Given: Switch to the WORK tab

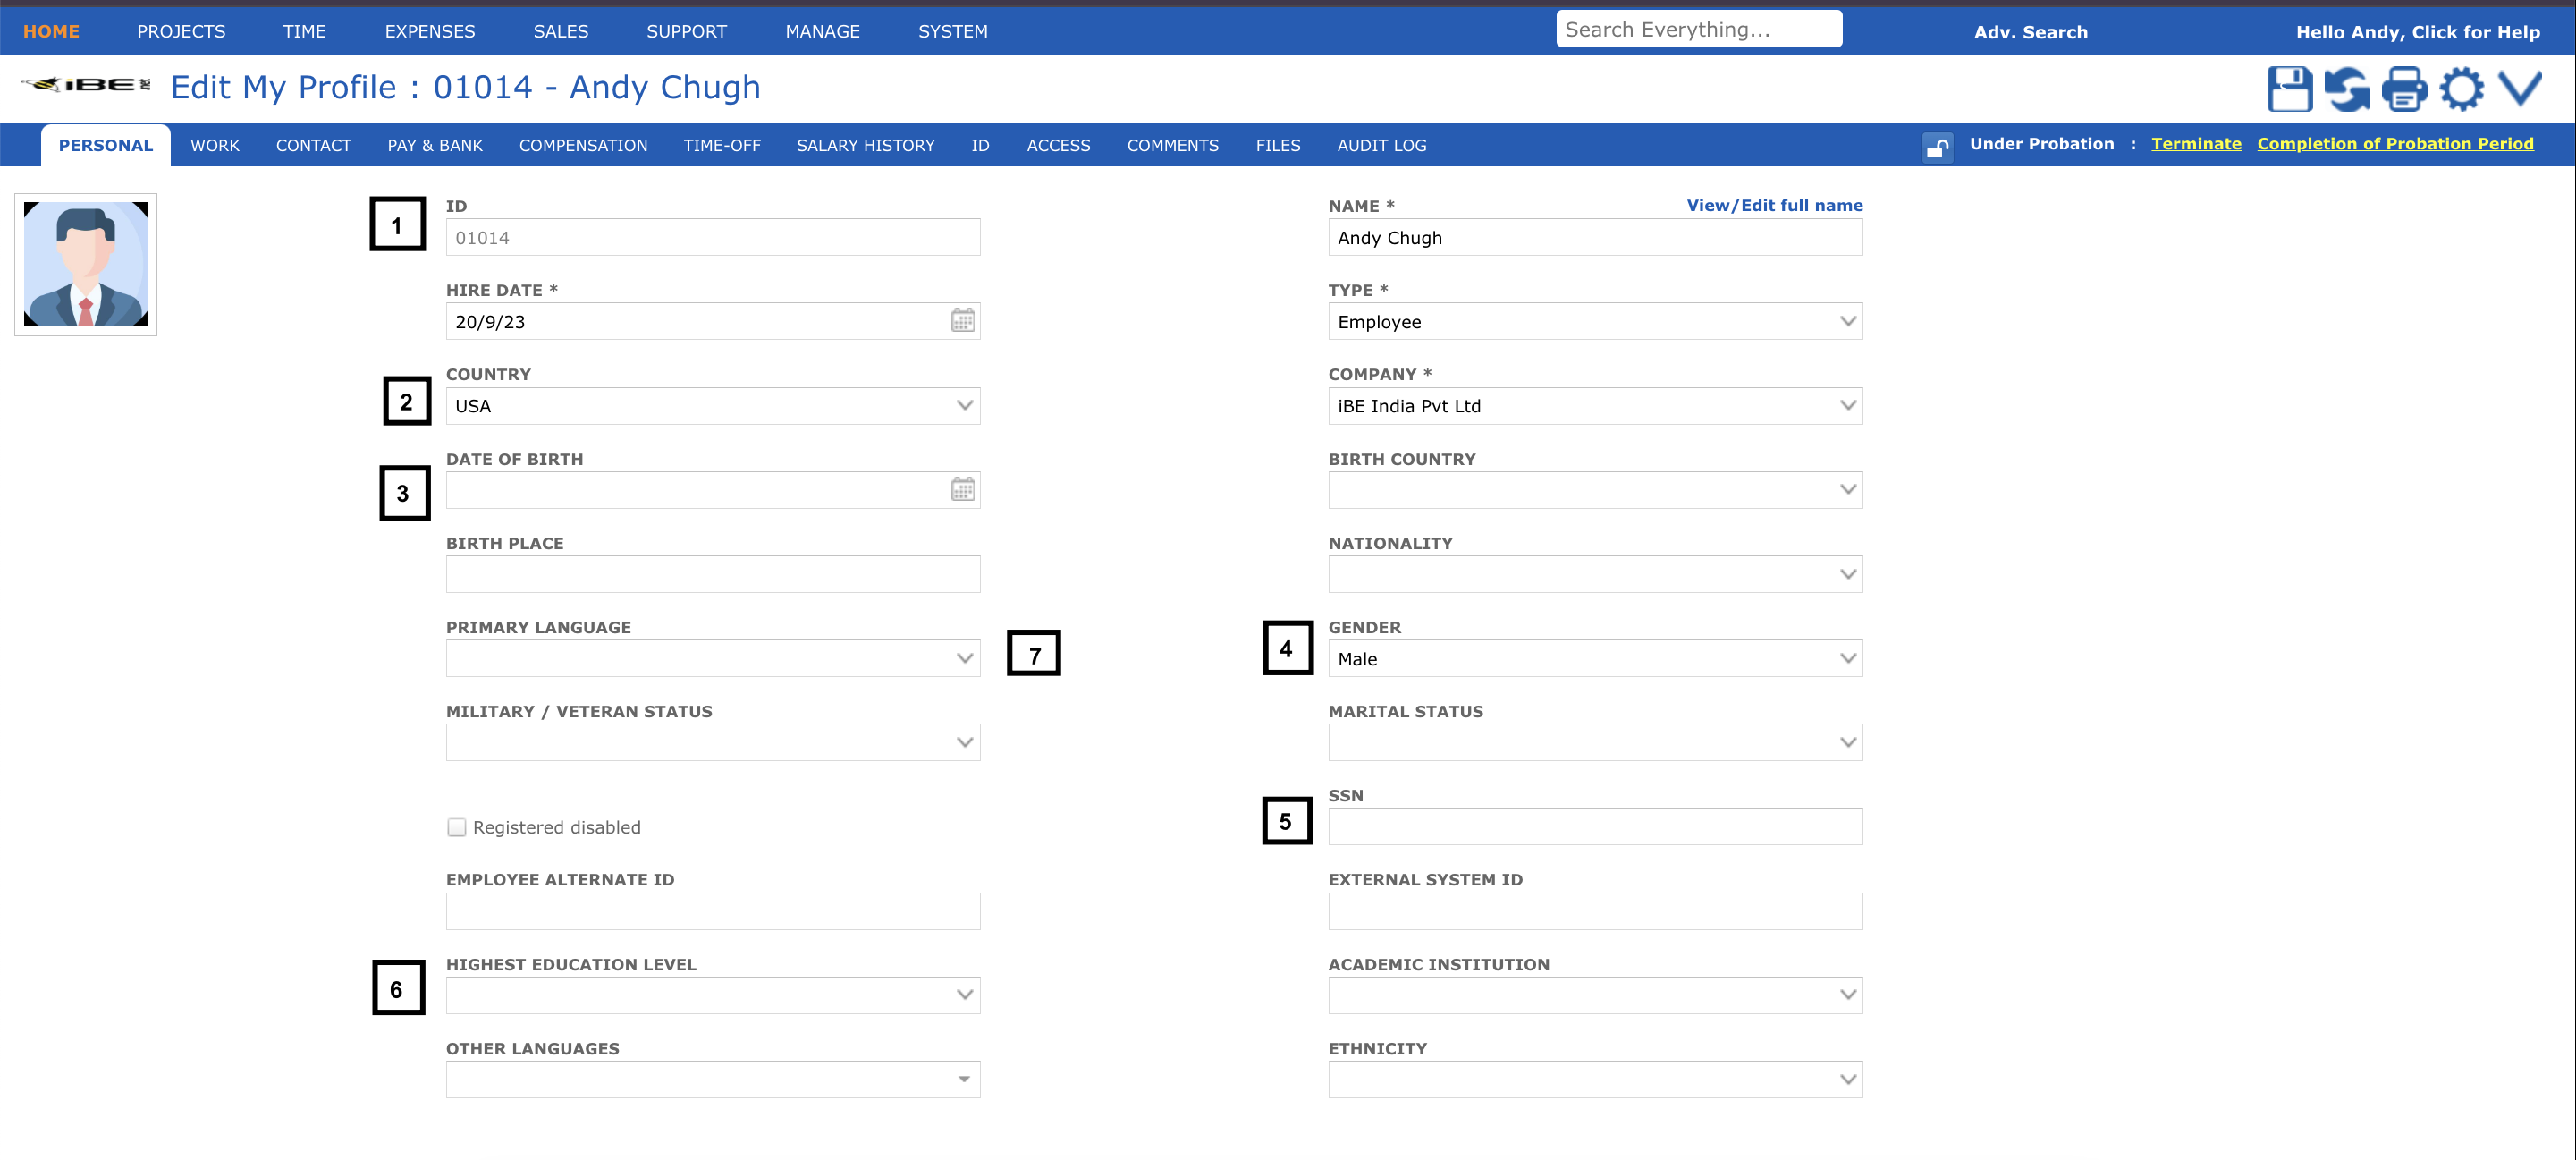Looking at the screenshot, I should [215, 146].
